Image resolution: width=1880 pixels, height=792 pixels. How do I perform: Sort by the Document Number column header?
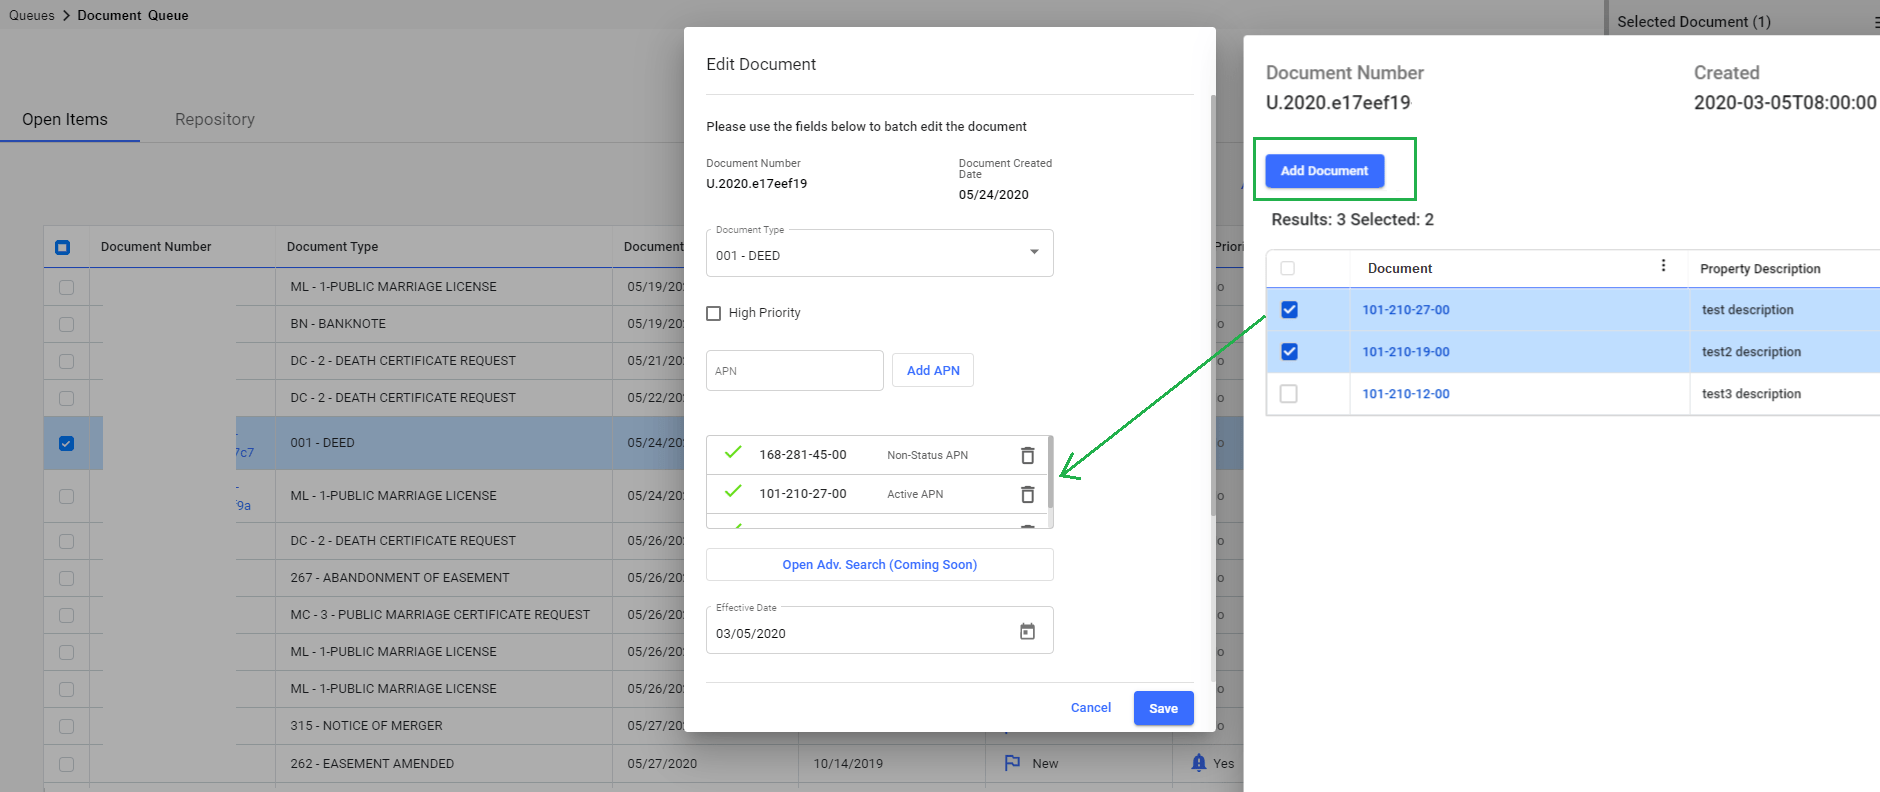pyautogui.click(x=156, y=247)
